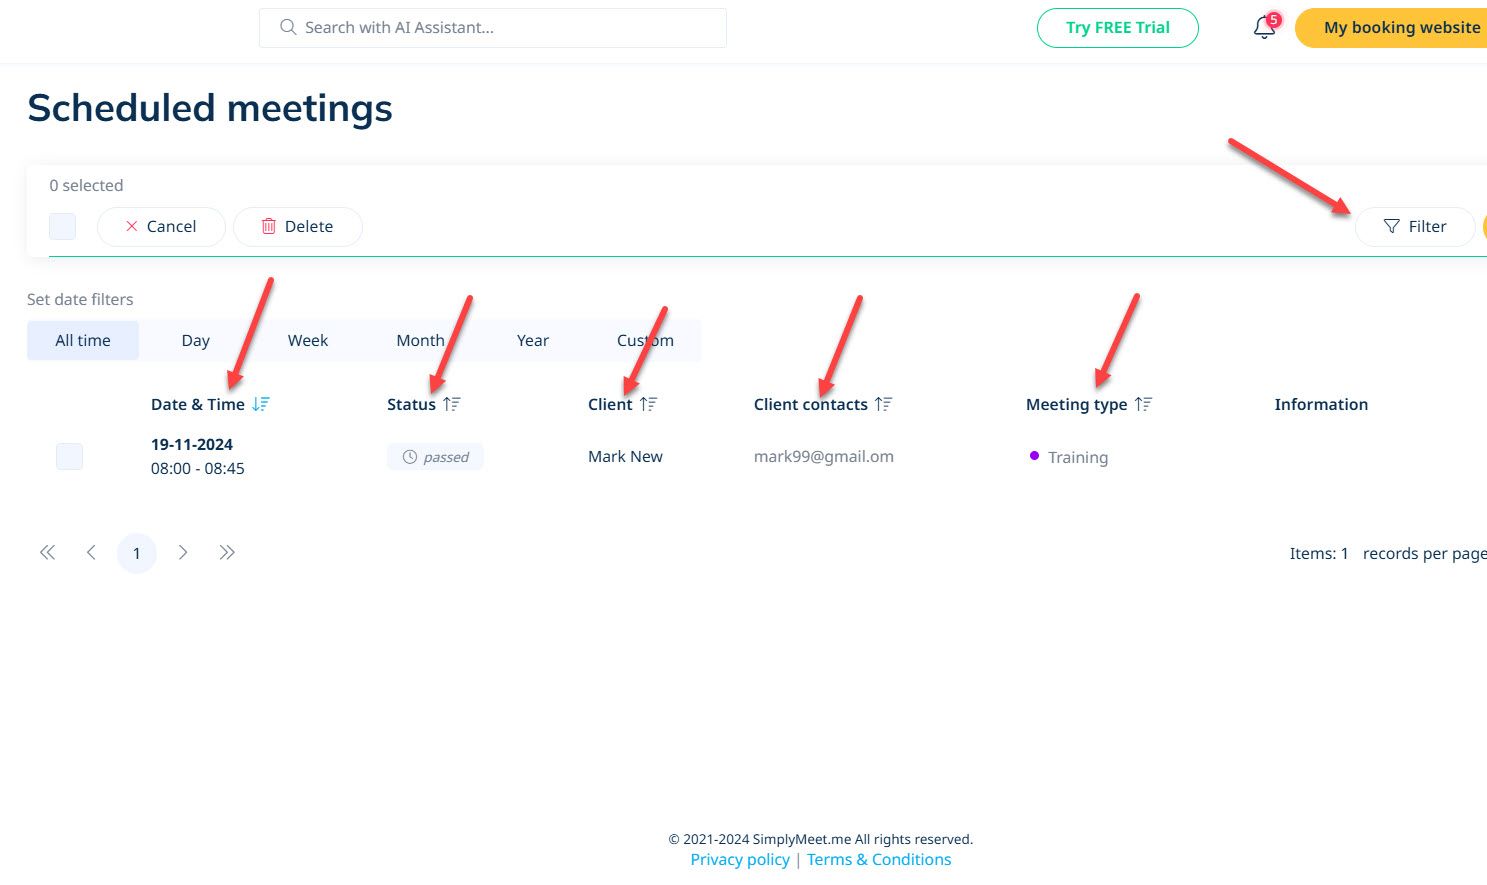Switch date filter to Week

[x=307, y=340]
